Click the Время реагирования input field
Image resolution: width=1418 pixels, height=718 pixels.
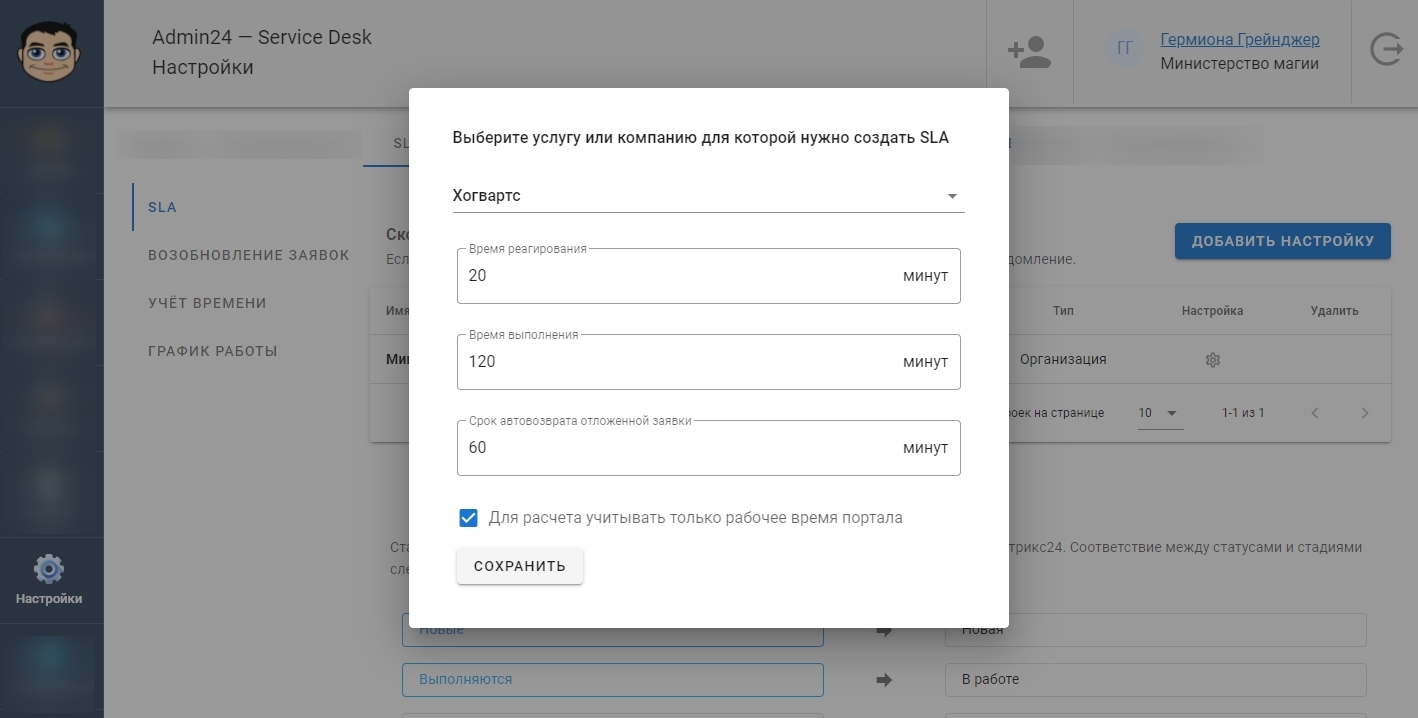(x=708, y=275)
